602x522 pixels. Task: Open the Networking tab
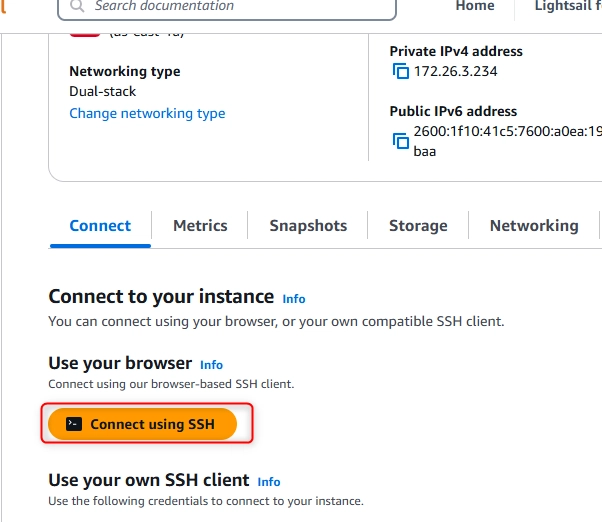(x=534, y=226)
